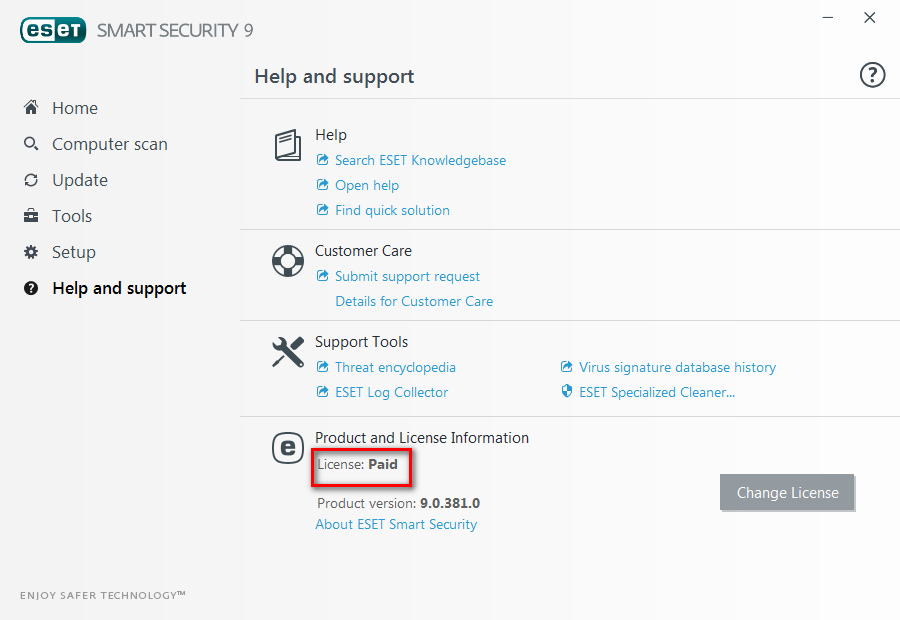The height and width of the screenshot is (620, 900).
Task: Click the Customer Care lifebuoy icon
Action: click(288, 261)
